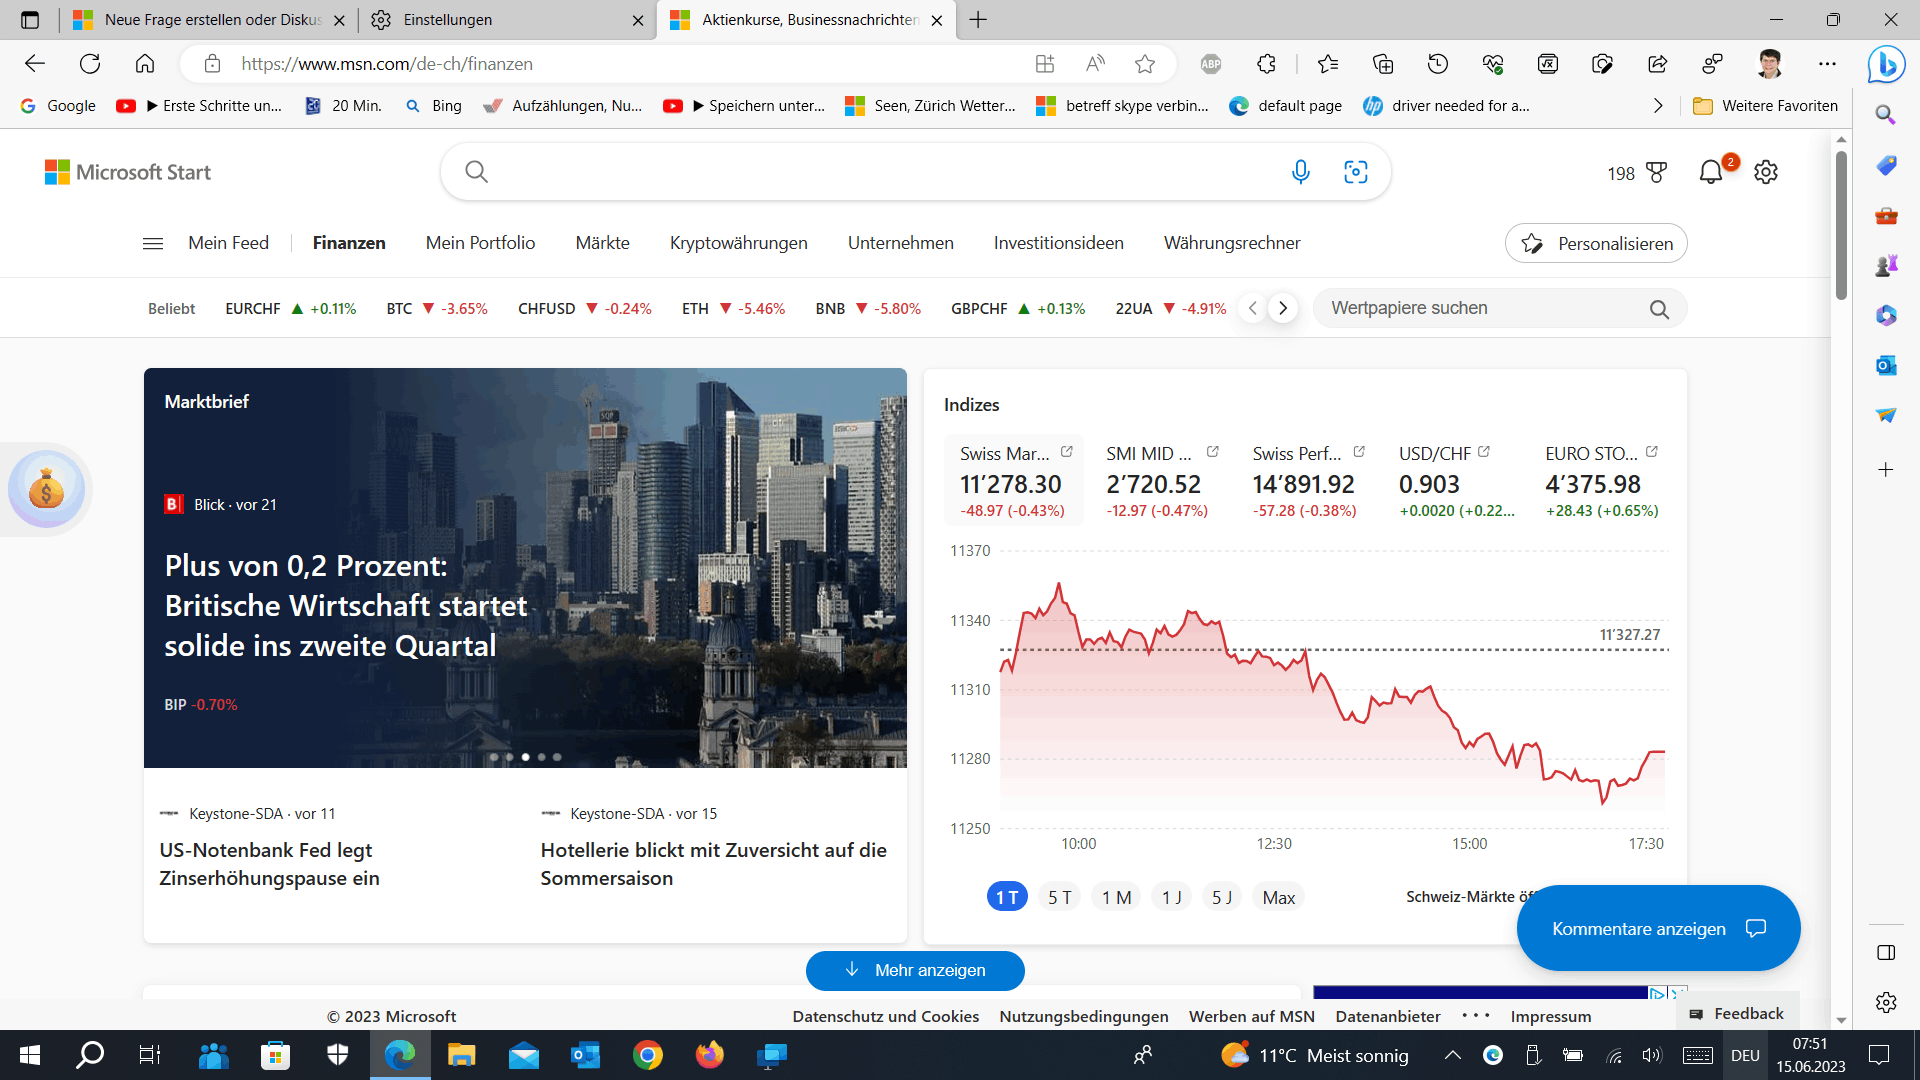This screenshot has height=1080, width=1920.
Task: Click Swiss Market index external link icon
Action: coord(1067,452)
